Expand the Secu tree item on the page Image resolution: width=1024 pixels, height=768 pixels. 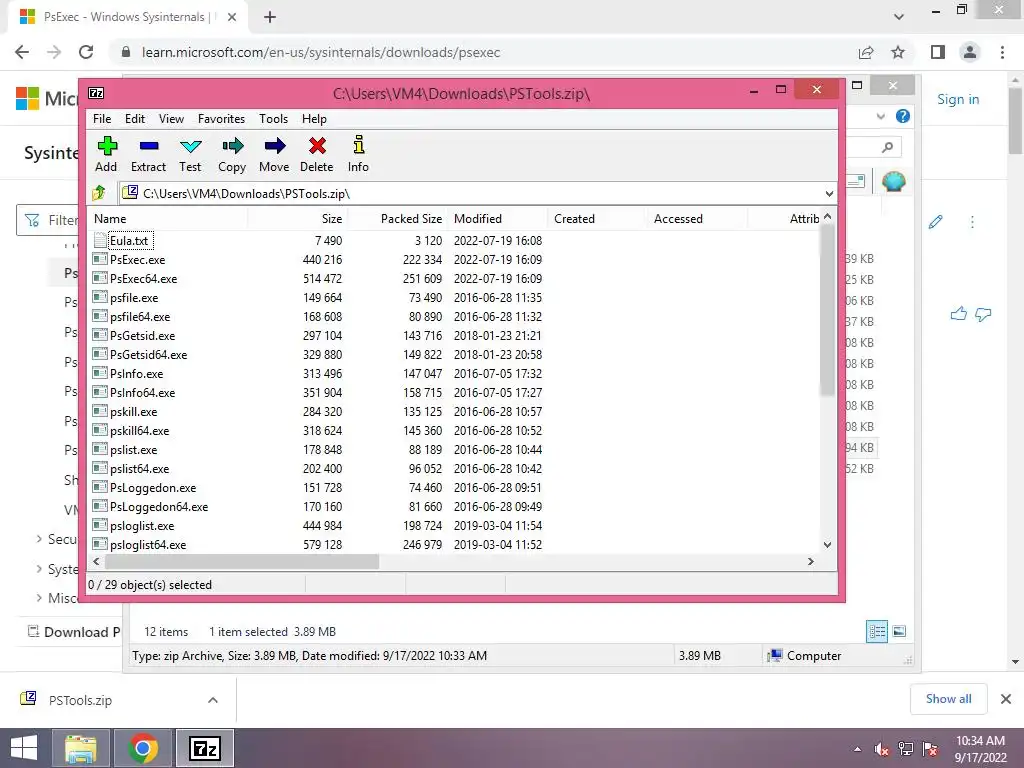(x=39, y=539)
